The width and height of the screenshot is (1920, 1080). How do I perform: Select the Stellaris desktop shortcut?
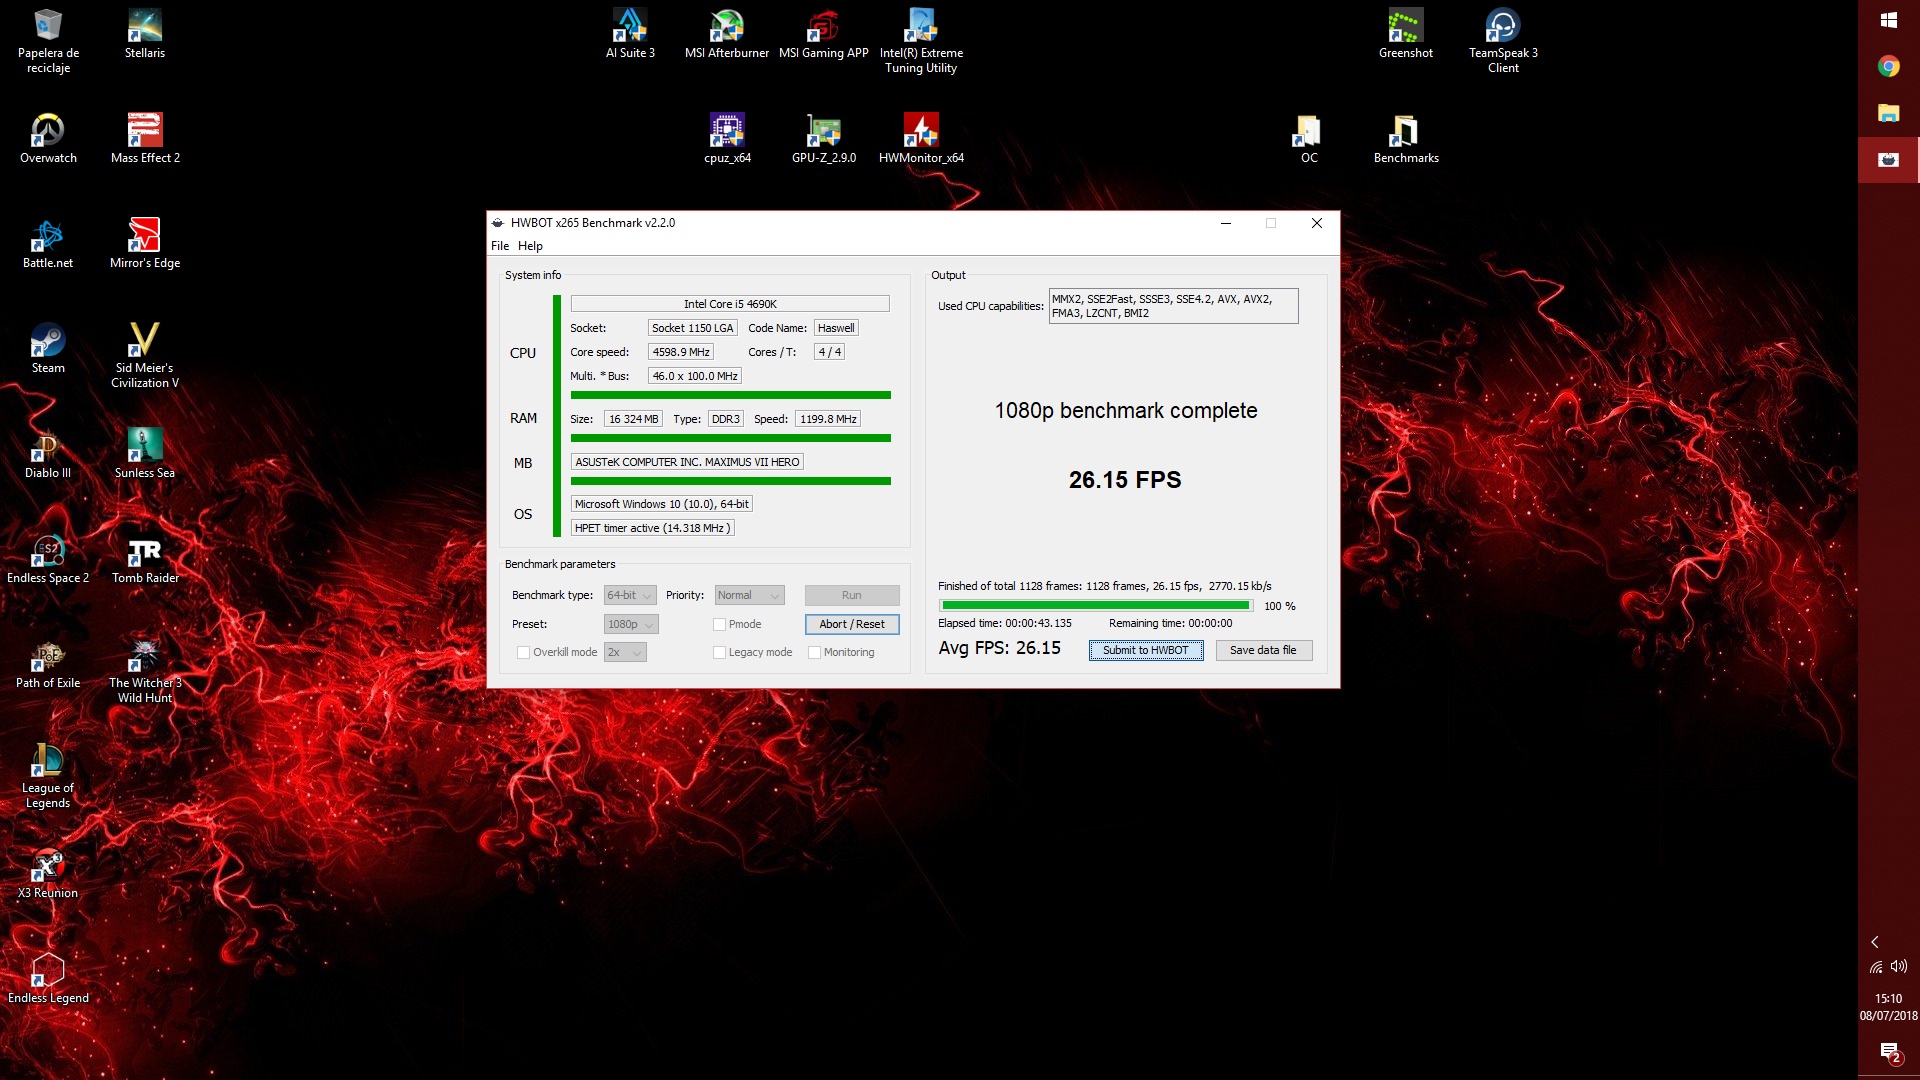pyautogui.click(x=145, y=34)
